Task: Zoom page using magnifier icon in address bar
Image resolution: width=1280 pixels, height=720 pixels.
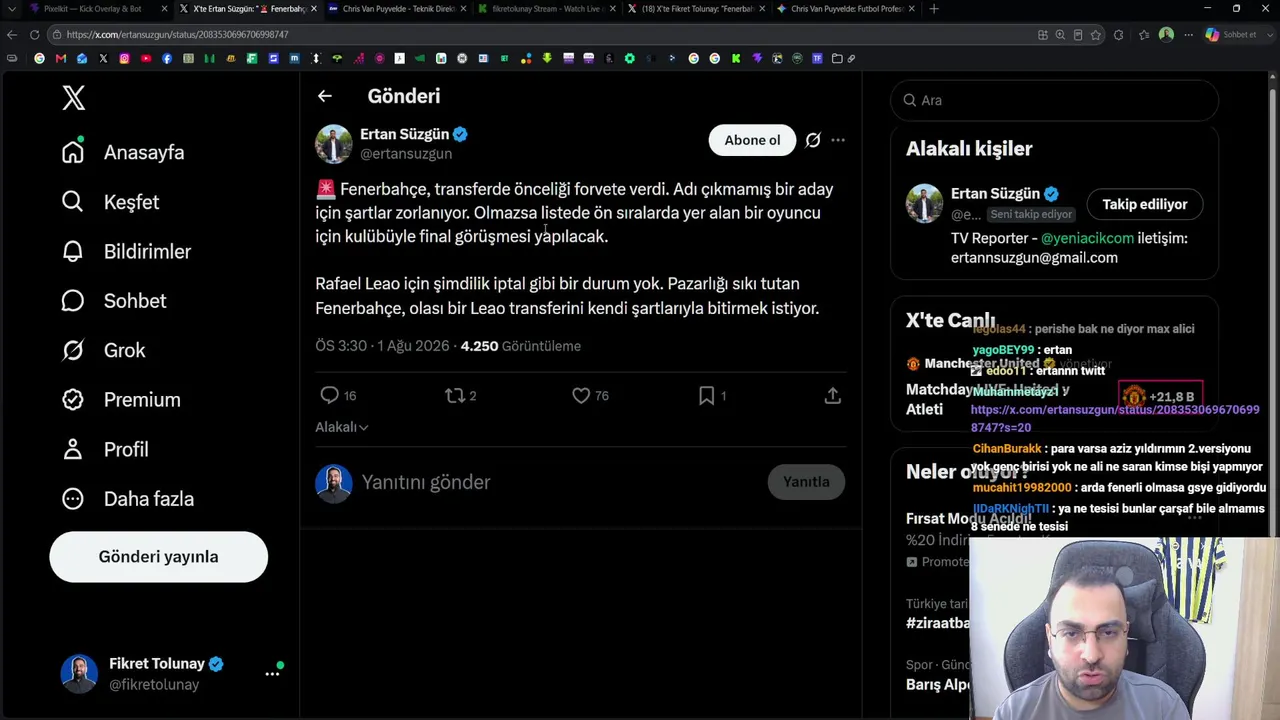Action: pyautogui.click(x=1060, y=35)
